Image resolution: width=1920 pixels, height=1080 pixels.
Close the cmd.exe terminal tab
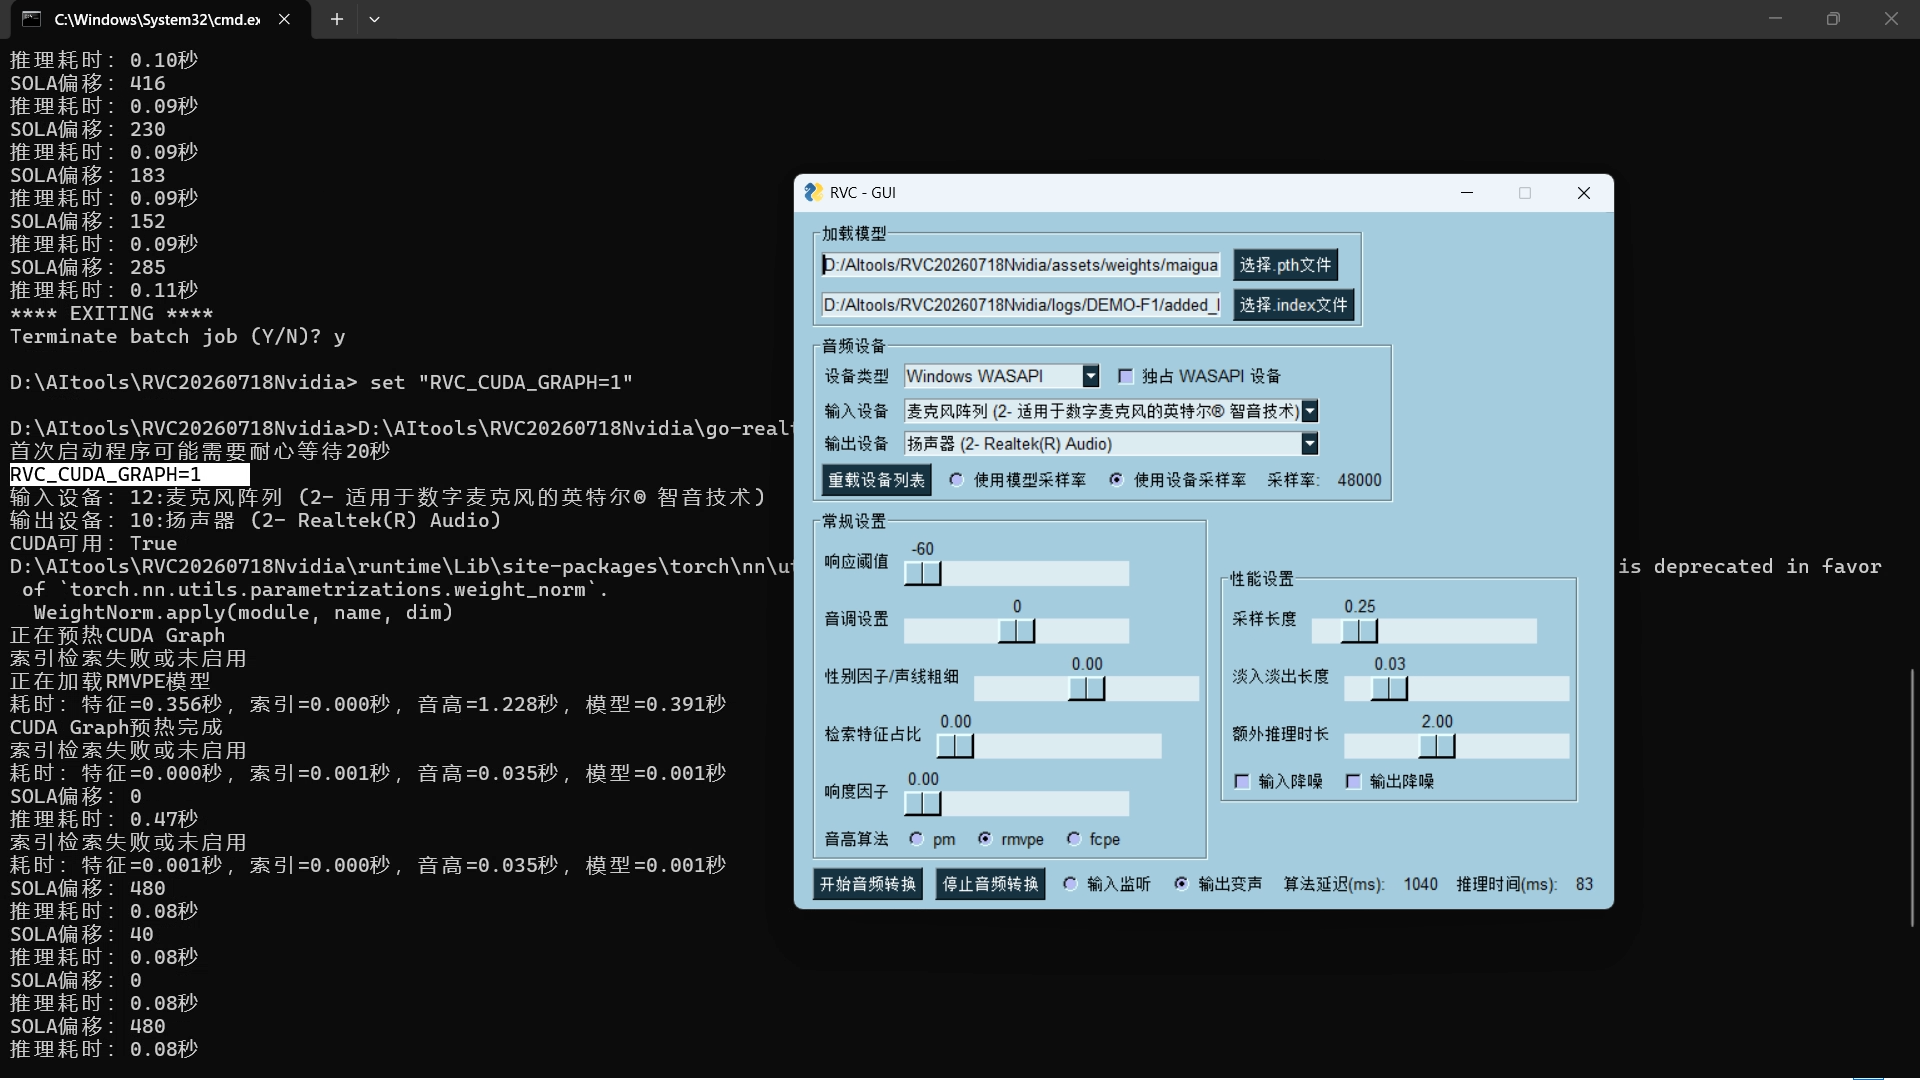pyautogui.click(x=284, y=19)
